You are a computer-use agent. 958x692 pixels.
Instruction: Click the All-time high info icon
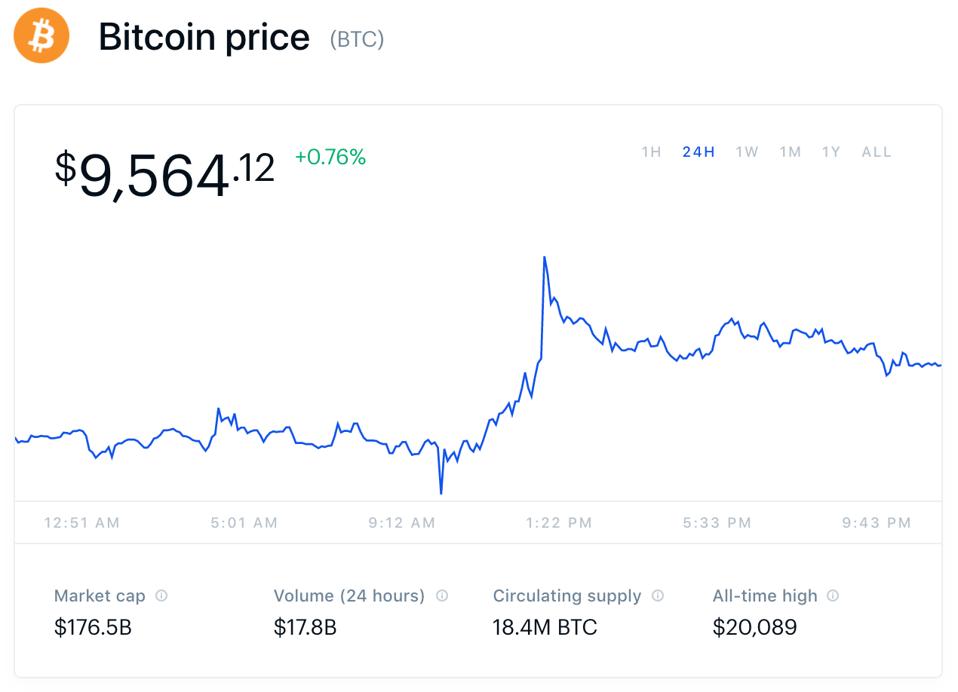833,595
